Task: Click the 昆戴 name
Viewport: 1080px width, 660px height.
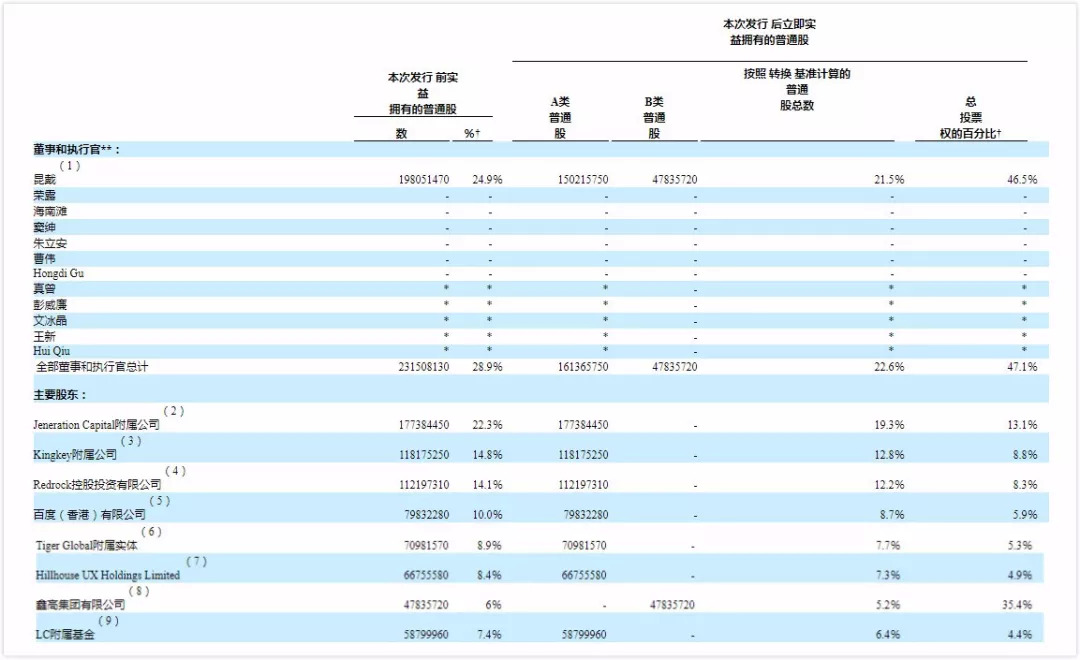Action: coord(44,180)
